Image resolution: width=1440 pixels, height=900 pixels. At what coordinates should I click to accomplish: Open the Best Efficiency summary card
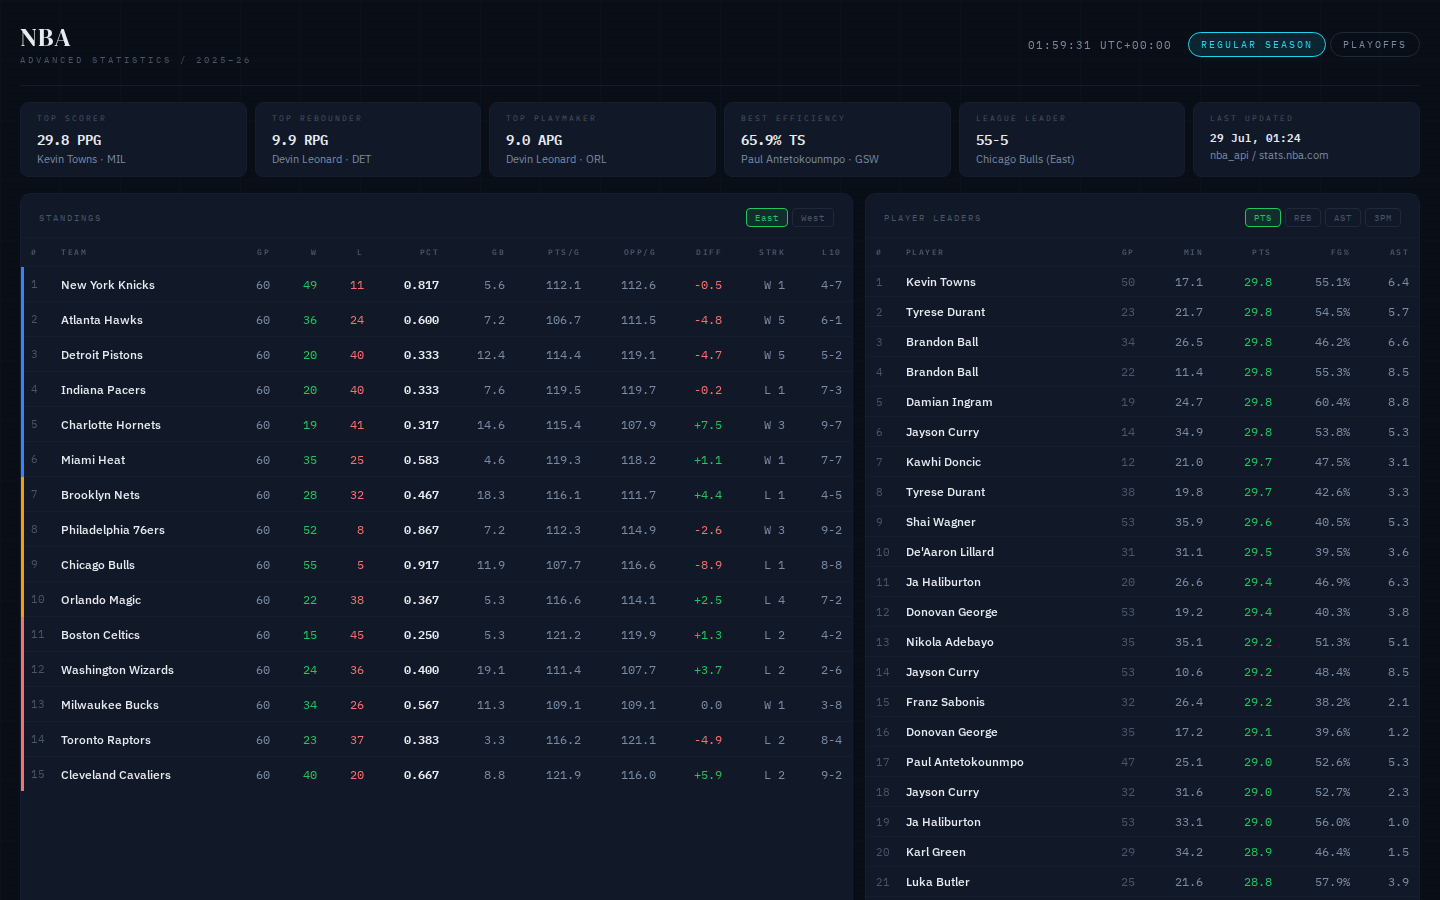click(837, 140)
